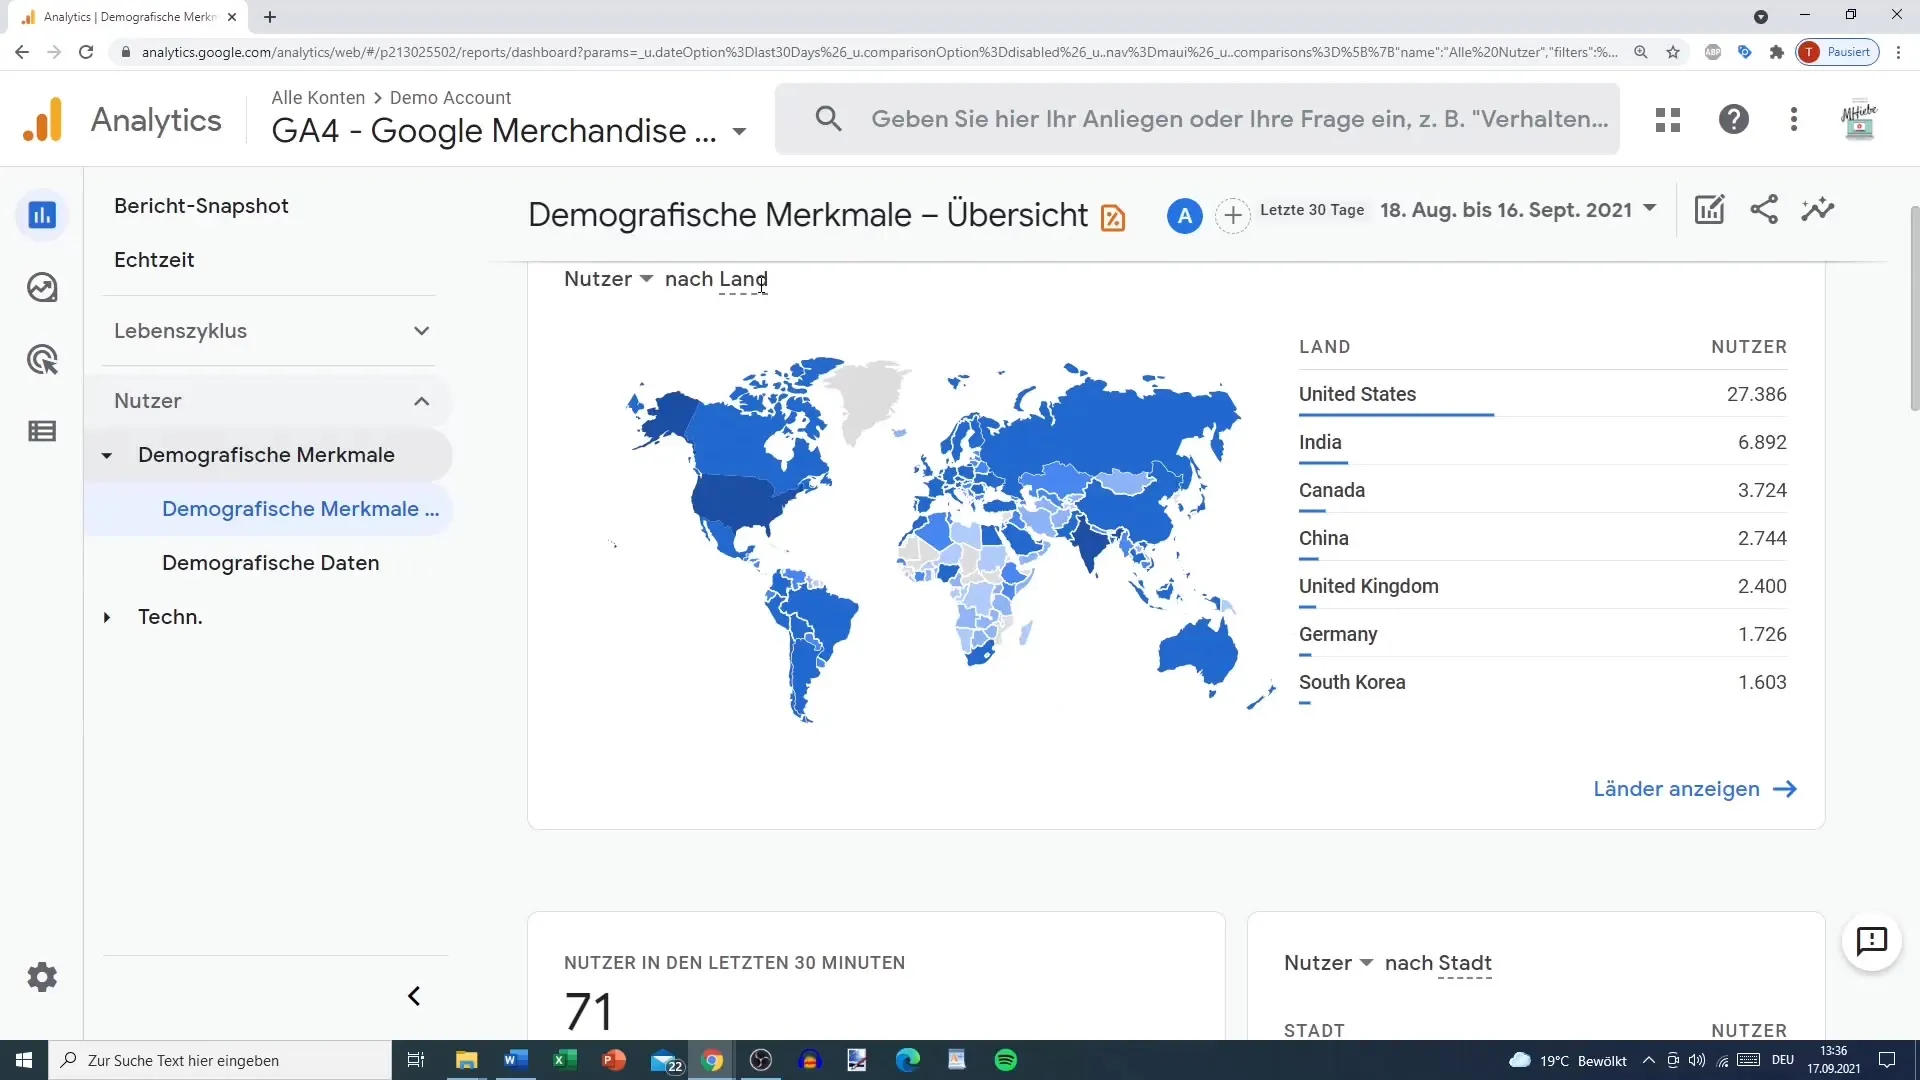
Task: Click the 'Stadt' dimension selector
Action: (1465, 963)
